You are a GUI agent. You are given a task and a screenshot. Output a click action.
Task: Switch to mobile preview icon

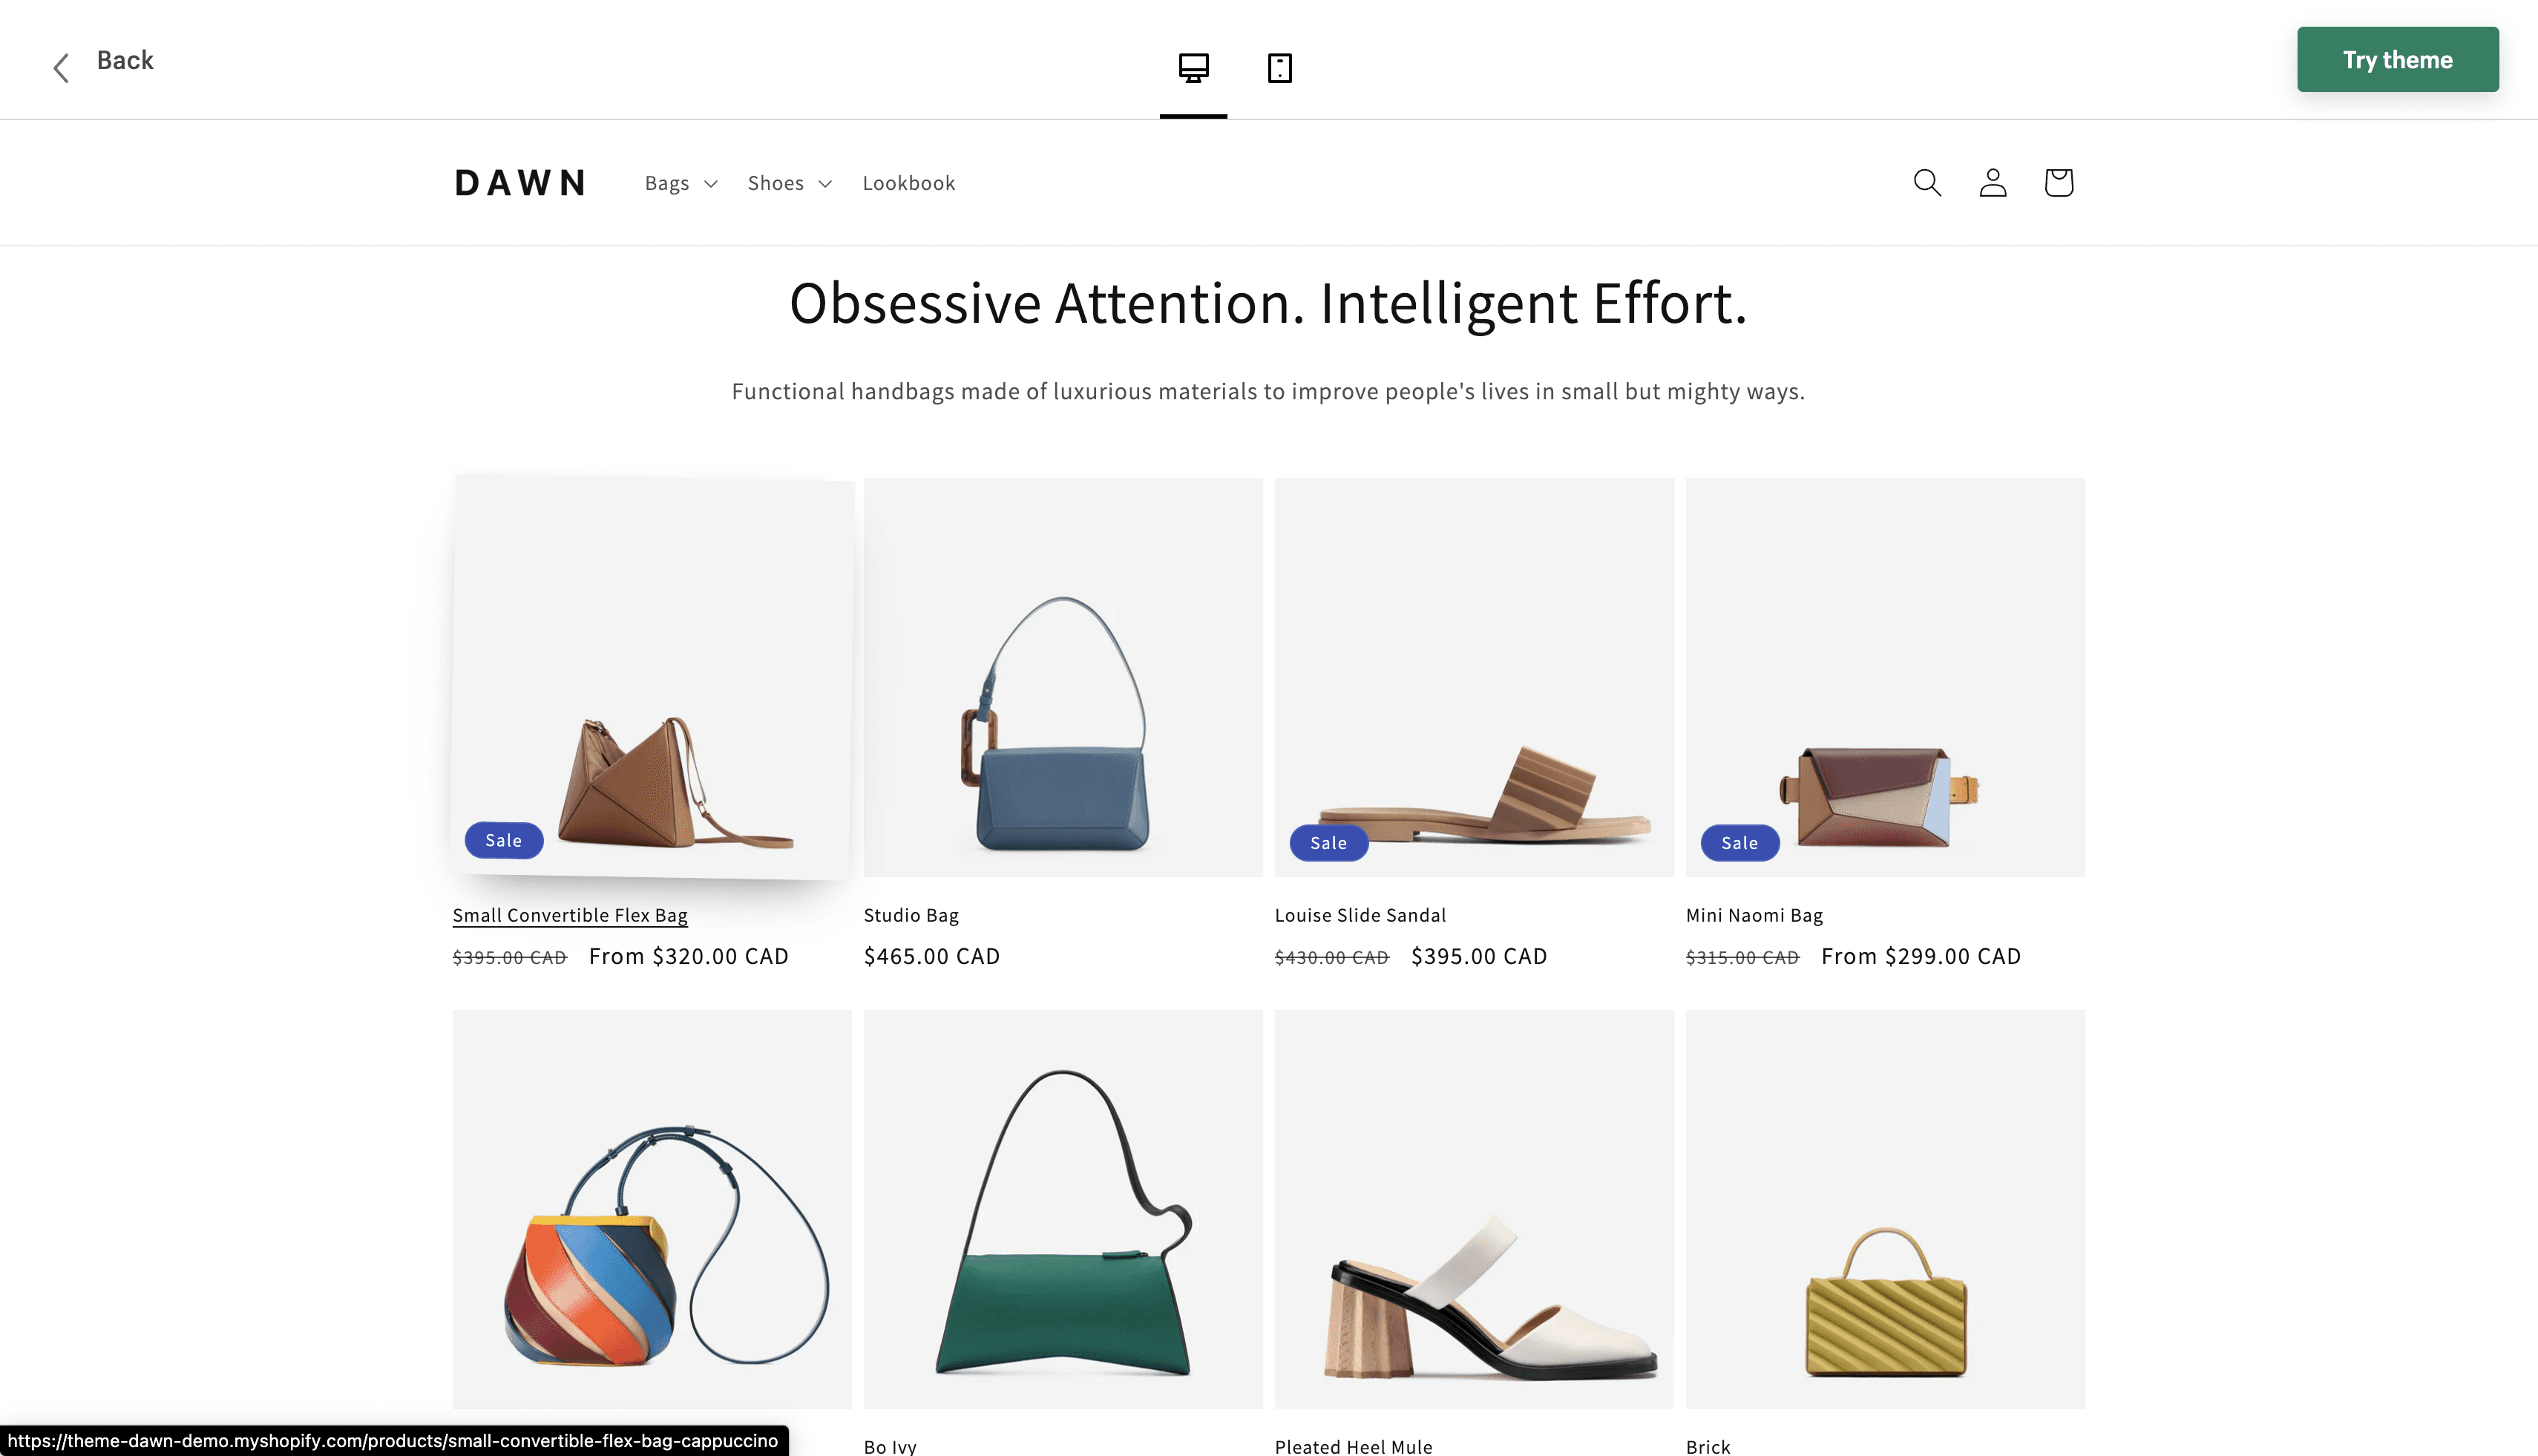pyautogui.click(x=1279, y=68)
